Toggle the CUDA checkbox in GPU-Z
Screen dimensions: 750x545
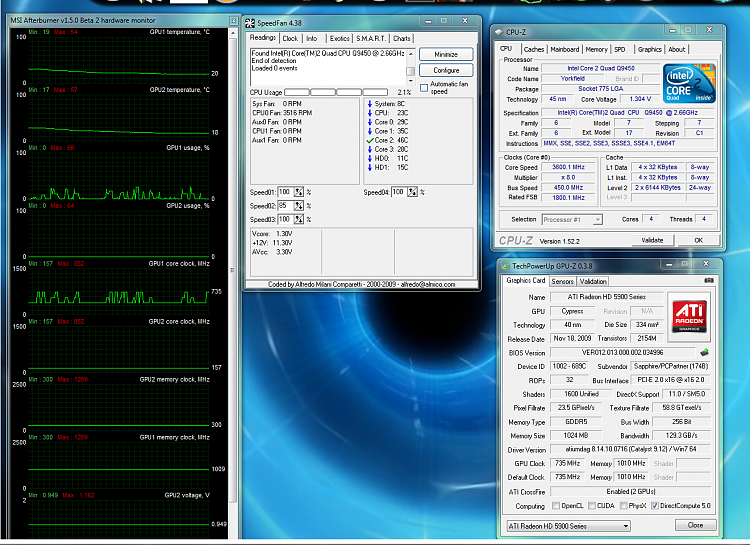(x=592, y=506)
